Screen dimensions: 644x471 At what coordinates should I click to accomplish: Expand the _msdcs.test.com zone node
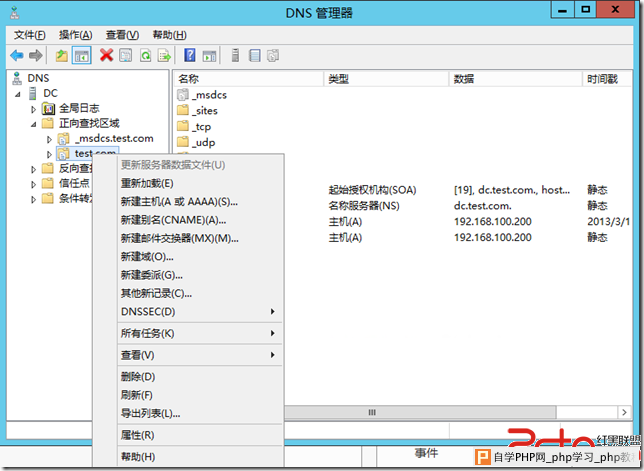[x=49, y=140]
